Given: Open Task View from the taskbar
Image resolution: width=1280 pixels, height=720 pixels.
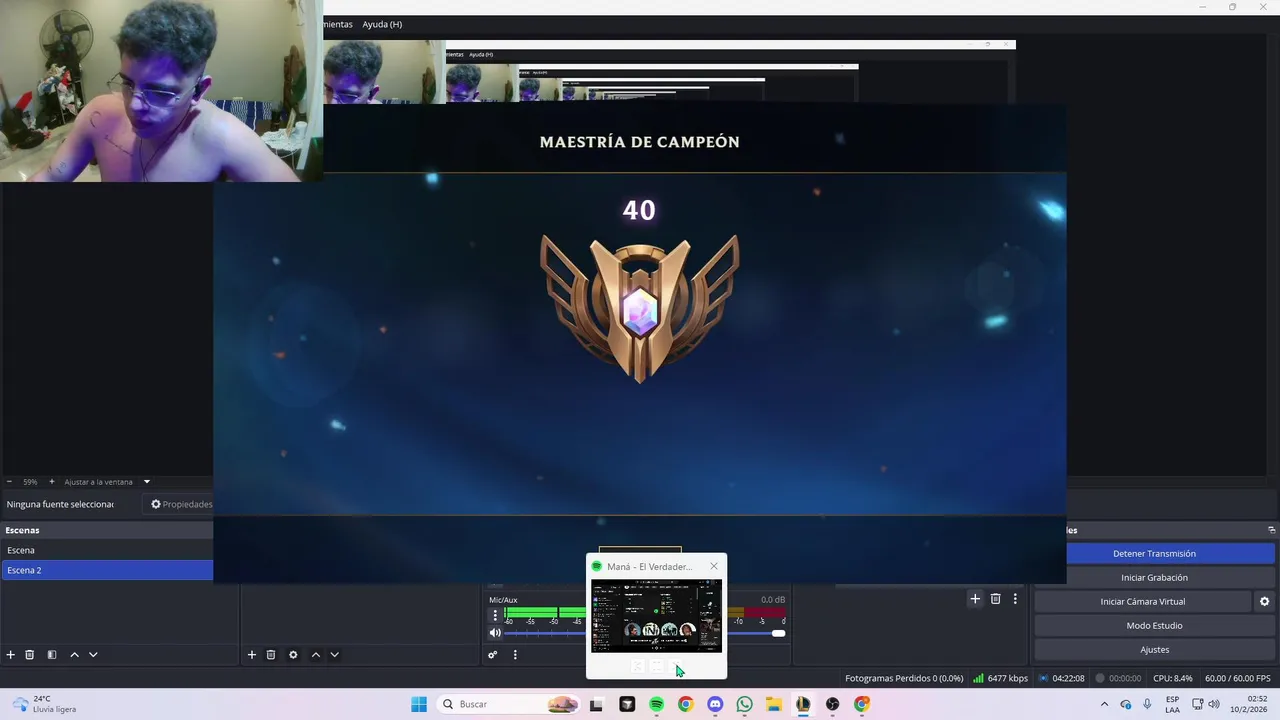Looking at the screenshot, I should coord(596,704).
